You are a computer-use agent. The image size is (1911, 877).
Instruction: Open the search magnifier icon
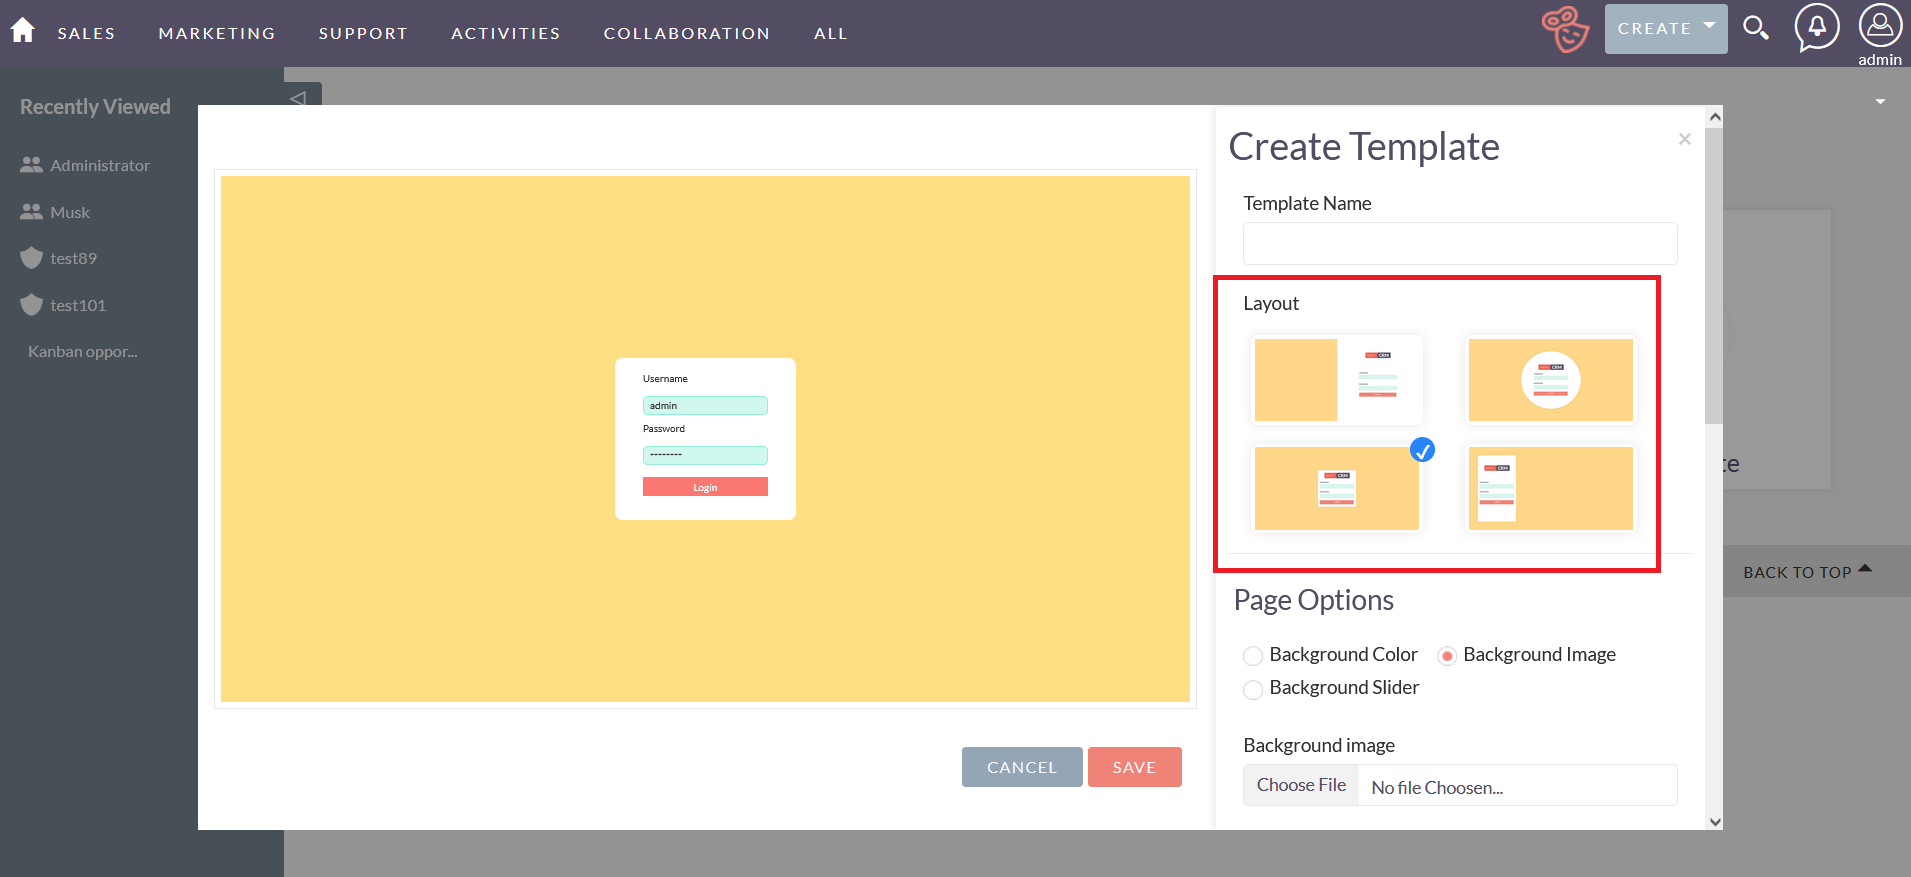coord(1756,28)
